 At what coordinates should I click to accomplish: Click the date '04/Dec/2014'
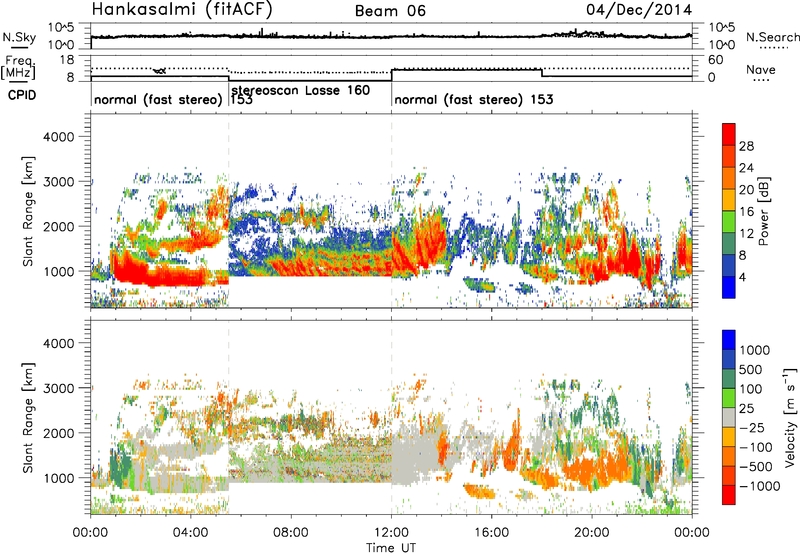click(639, 10)
